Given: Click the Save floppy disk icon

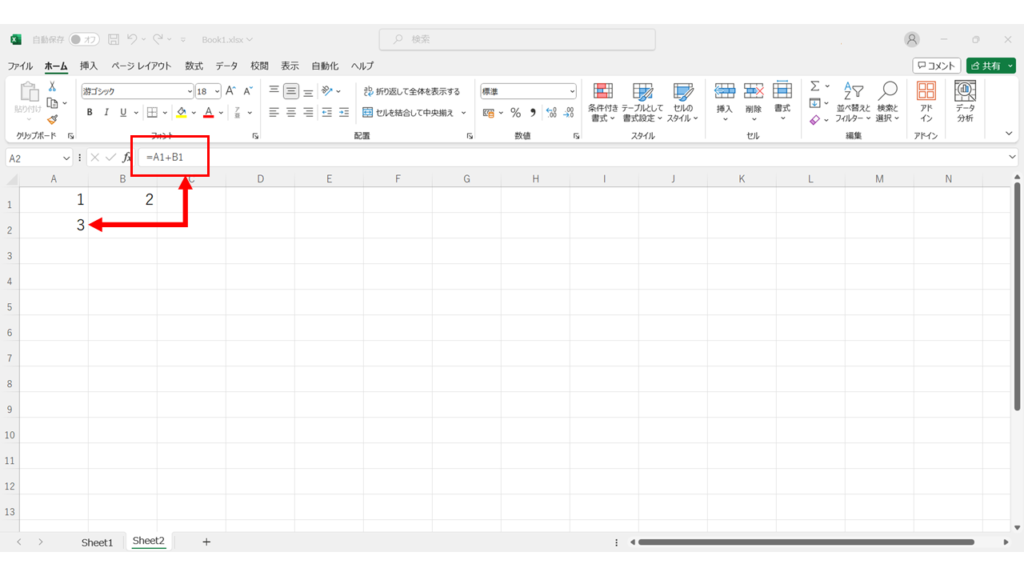Looking at the screenshot, I should 114,39.
